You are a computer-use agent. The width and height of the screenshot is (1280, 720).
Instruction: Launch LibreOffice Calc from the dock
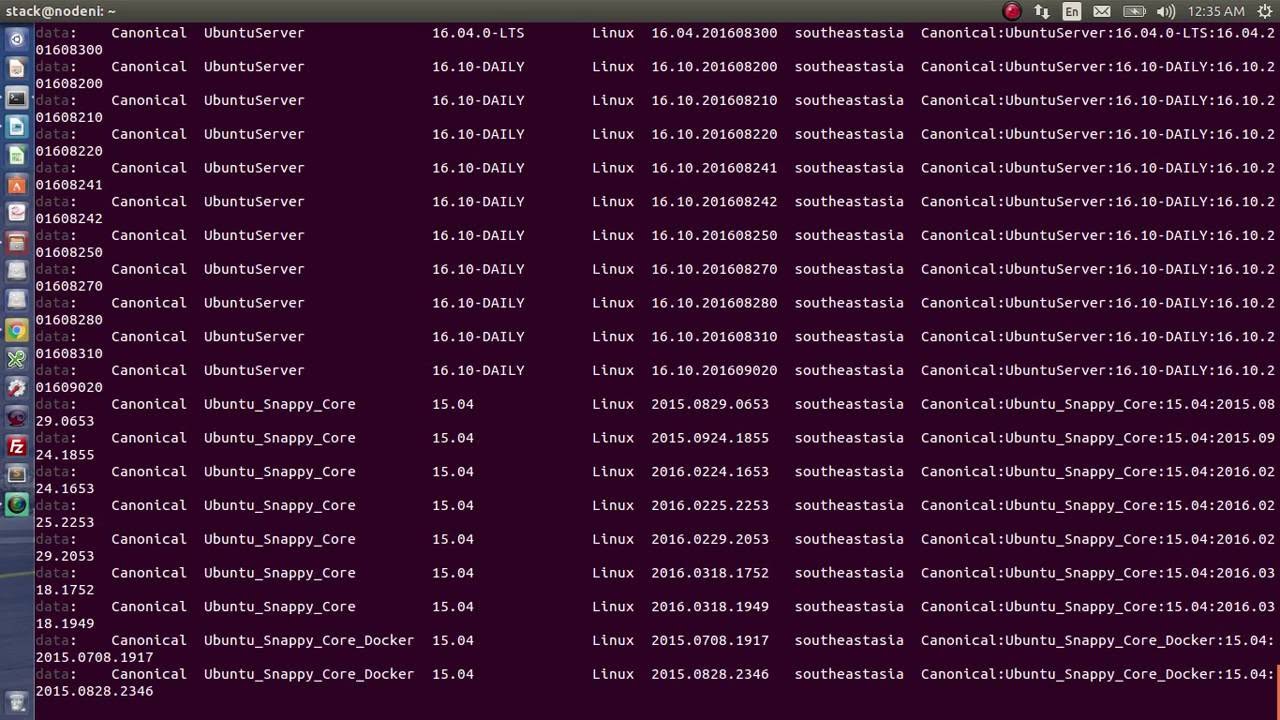pyautogui.click(x=16, y=156)
